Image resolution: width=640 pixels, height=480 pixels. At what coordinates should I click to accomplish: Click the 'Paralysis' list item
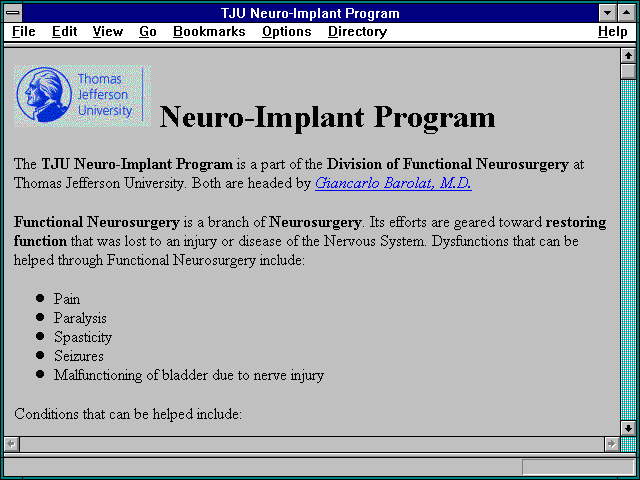(80, 318)
